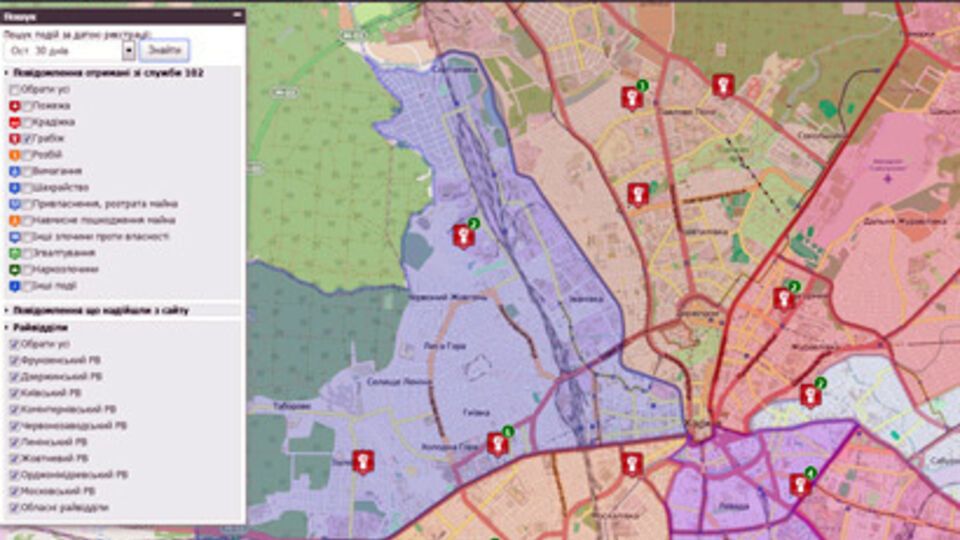Click the red Пожежа legend icon
The width and height of the screenshot is (960, 540).
point(14,106)
